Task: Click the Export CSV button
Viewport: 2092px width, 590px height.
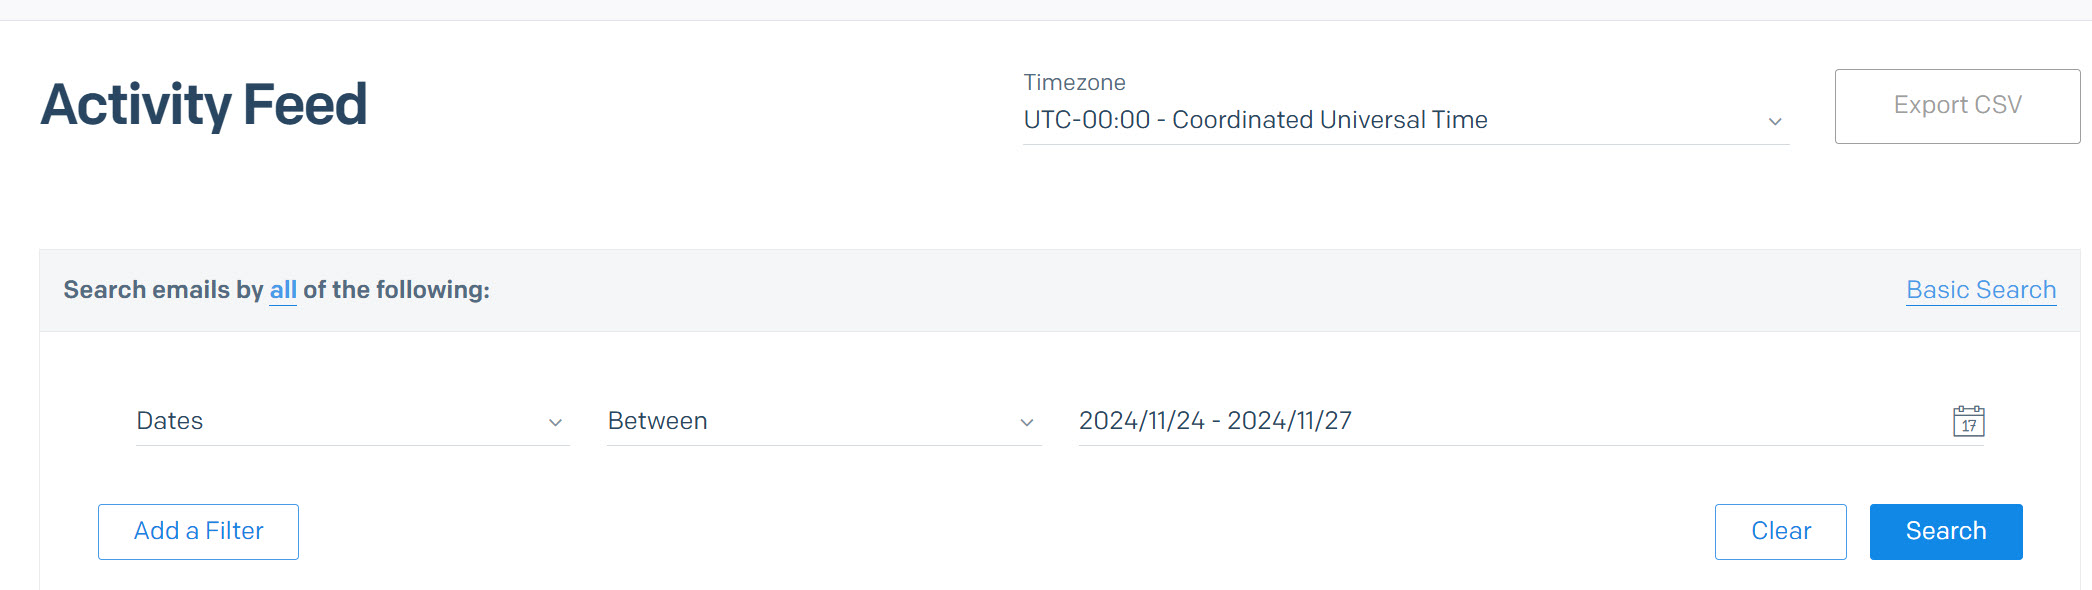Action: (x=1957, y=106)
